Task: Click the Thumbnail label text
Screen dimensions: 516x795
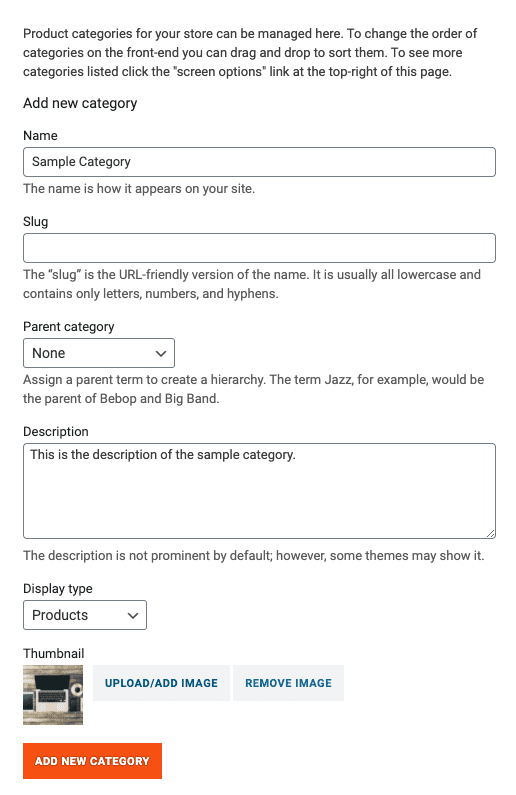Action: click(53, 654)
